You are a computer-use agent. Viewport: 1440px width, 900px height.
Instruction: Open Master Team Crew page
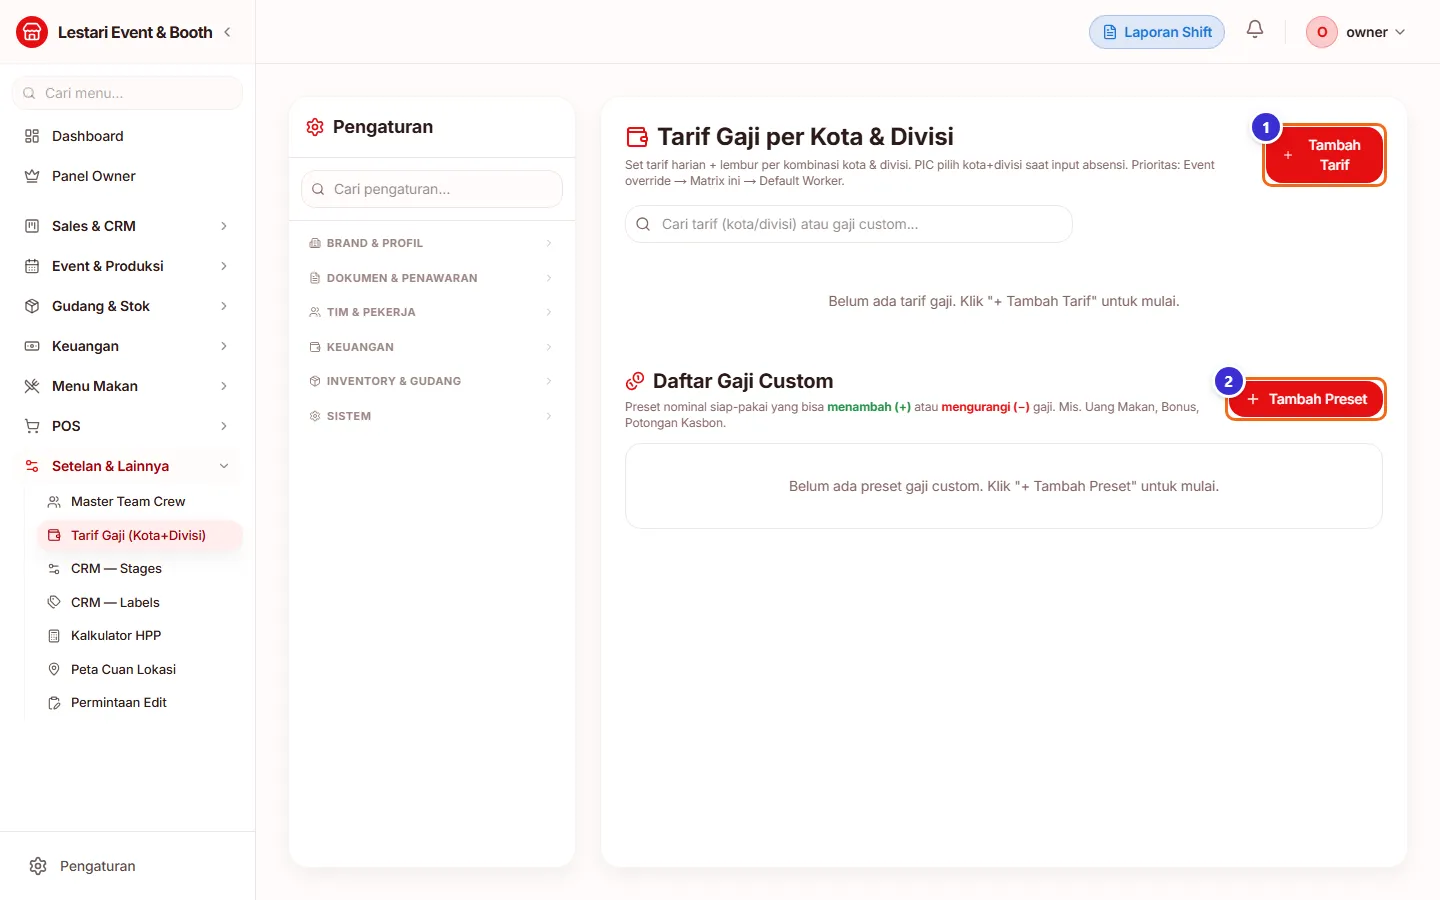139,502
